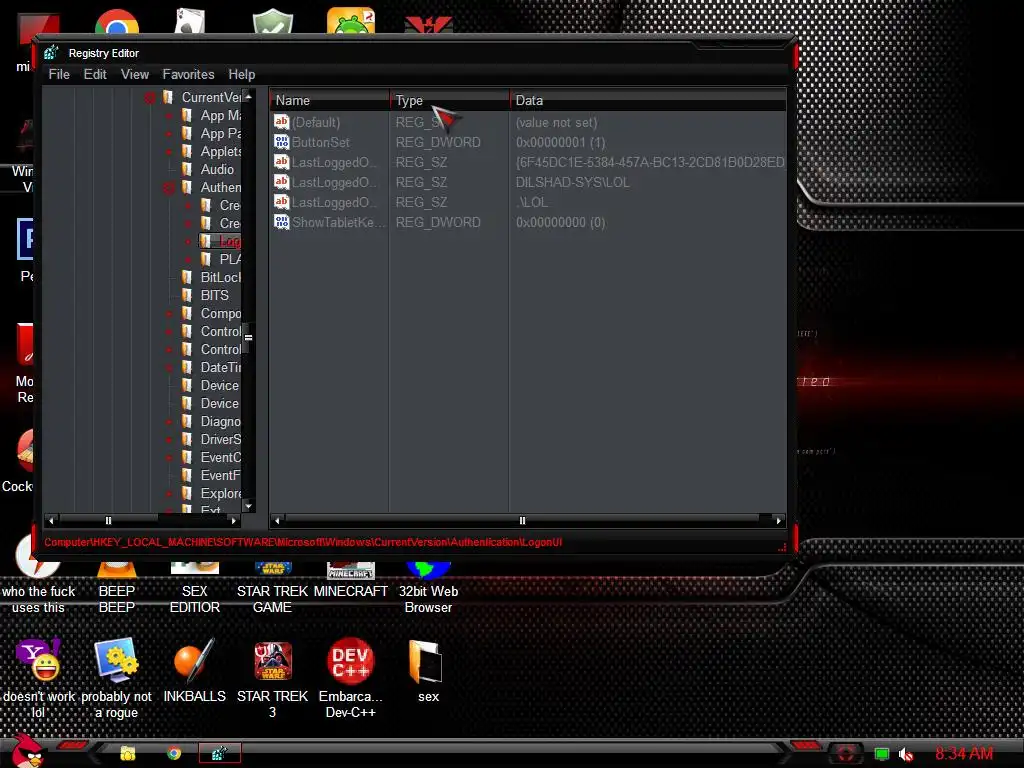
Task: Click the '(value not set)' data cell
Action: tap(556, 122)
